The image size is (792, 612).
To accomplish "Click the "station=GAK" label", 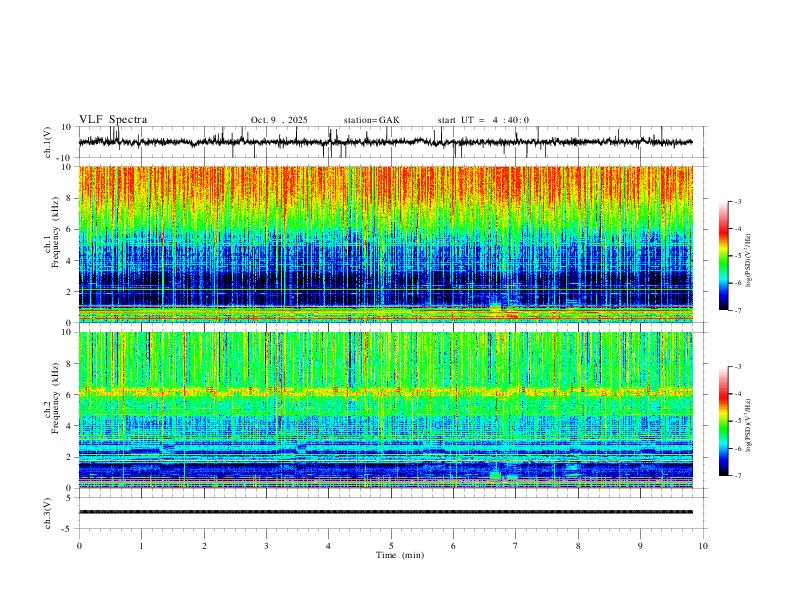I will click(371, 120).
